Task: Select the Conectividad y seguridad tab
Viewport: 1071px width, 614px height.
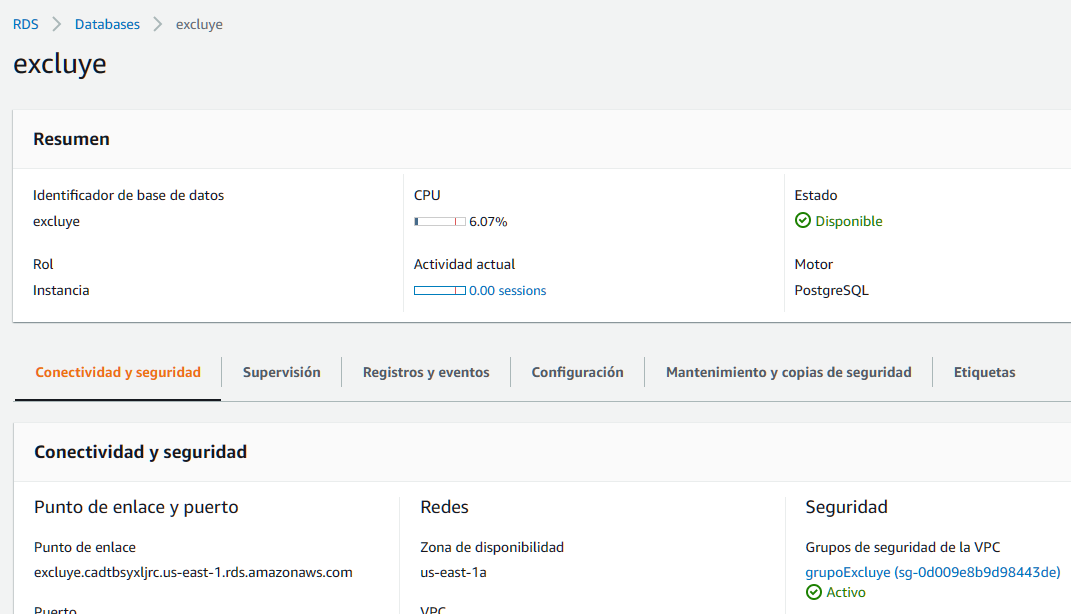Action: click(117, 371)
